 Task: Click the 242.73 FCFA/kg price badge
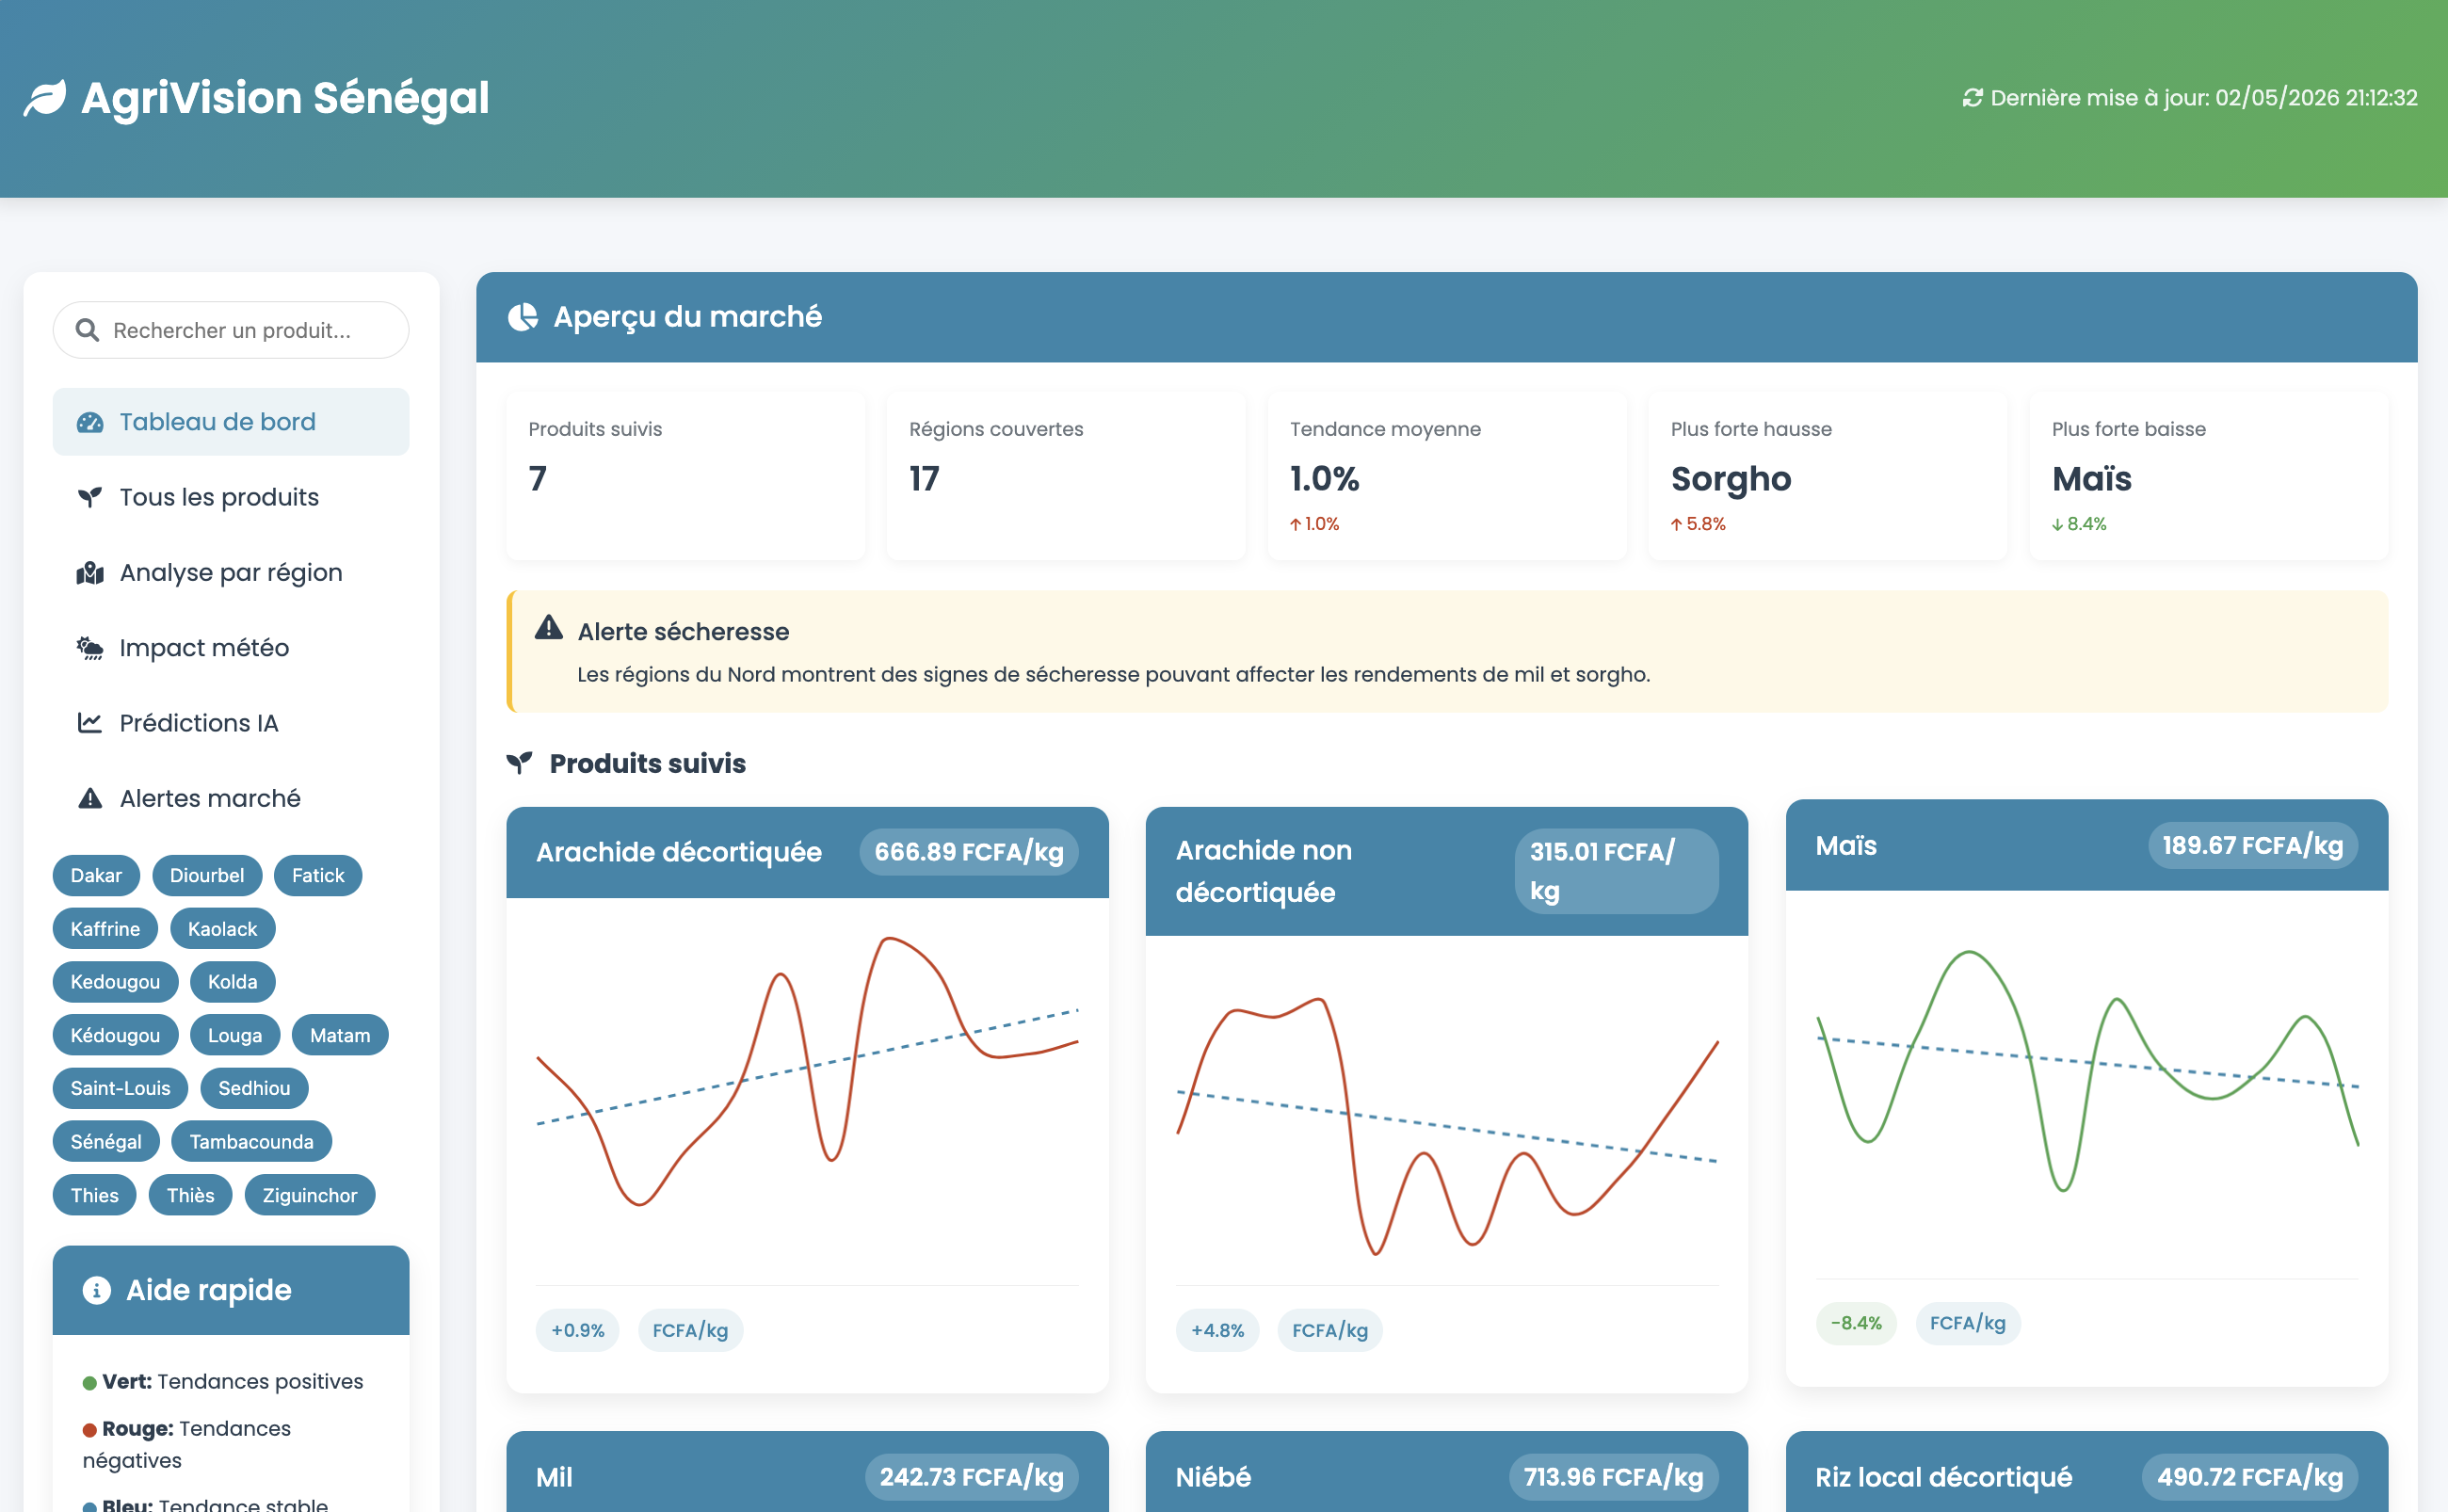tap(972, 1477)
